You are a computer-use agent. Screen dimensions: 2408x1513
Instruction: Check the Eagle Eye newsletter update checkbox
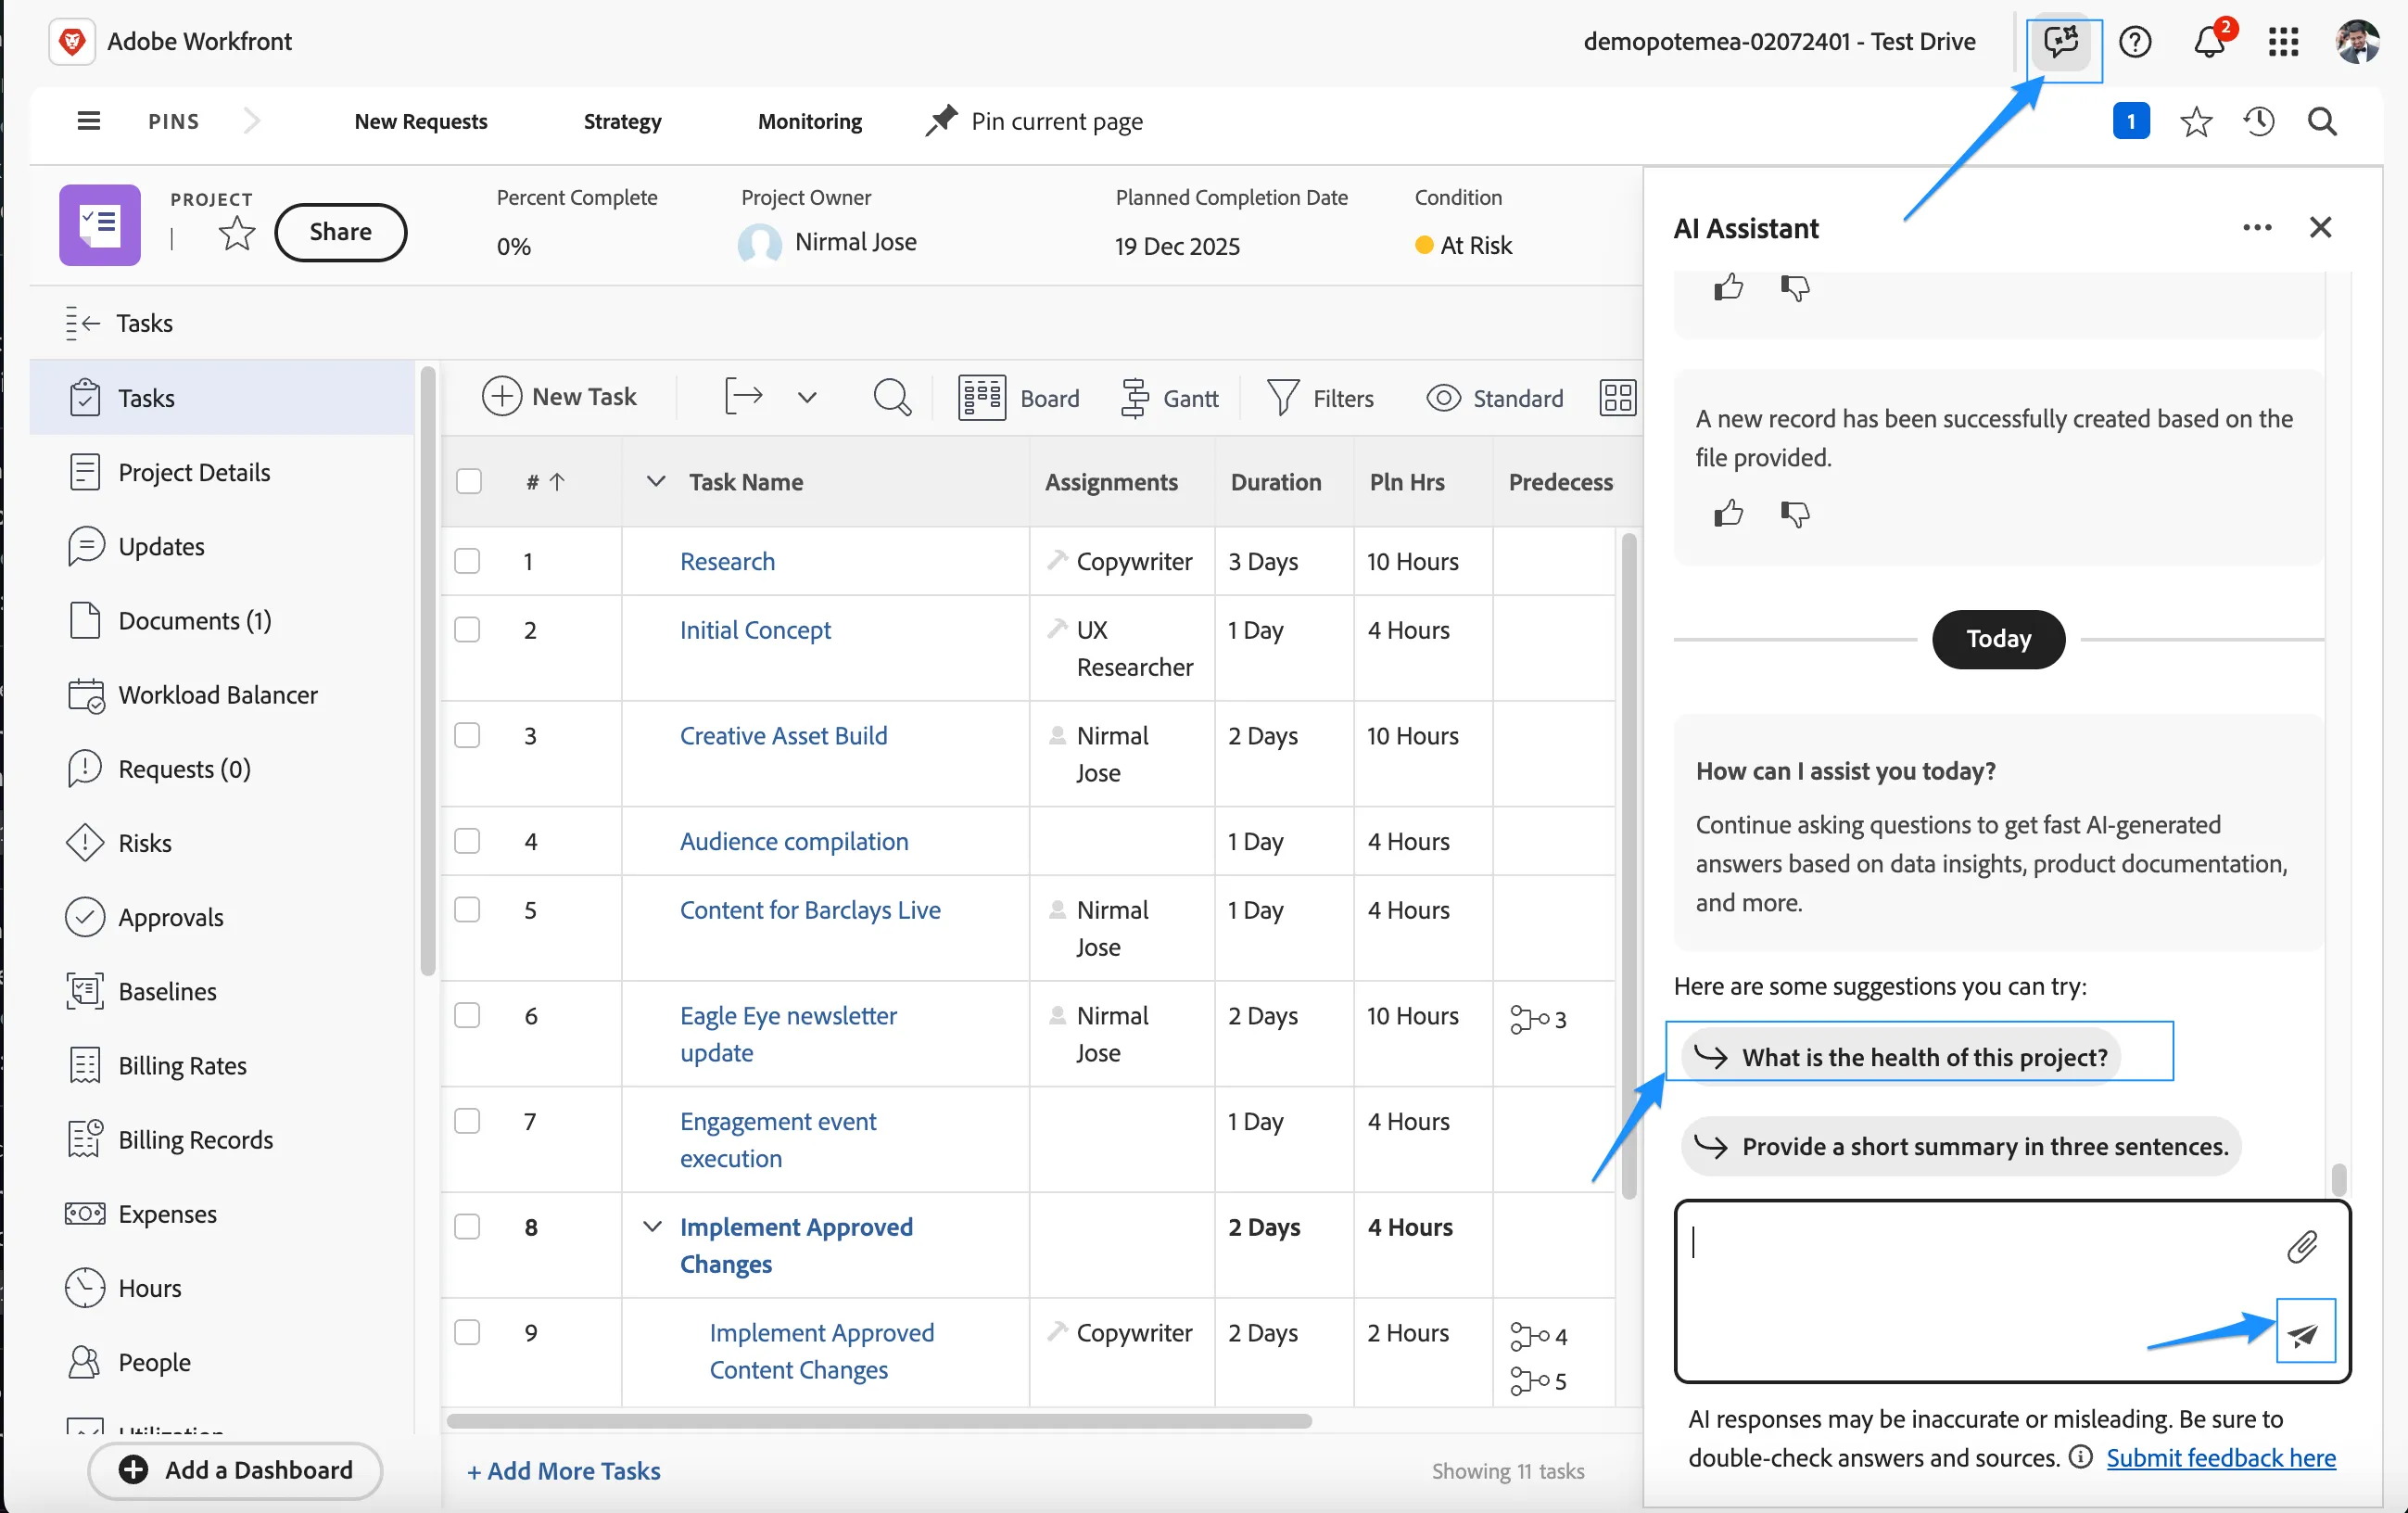tap(467, 1015)
